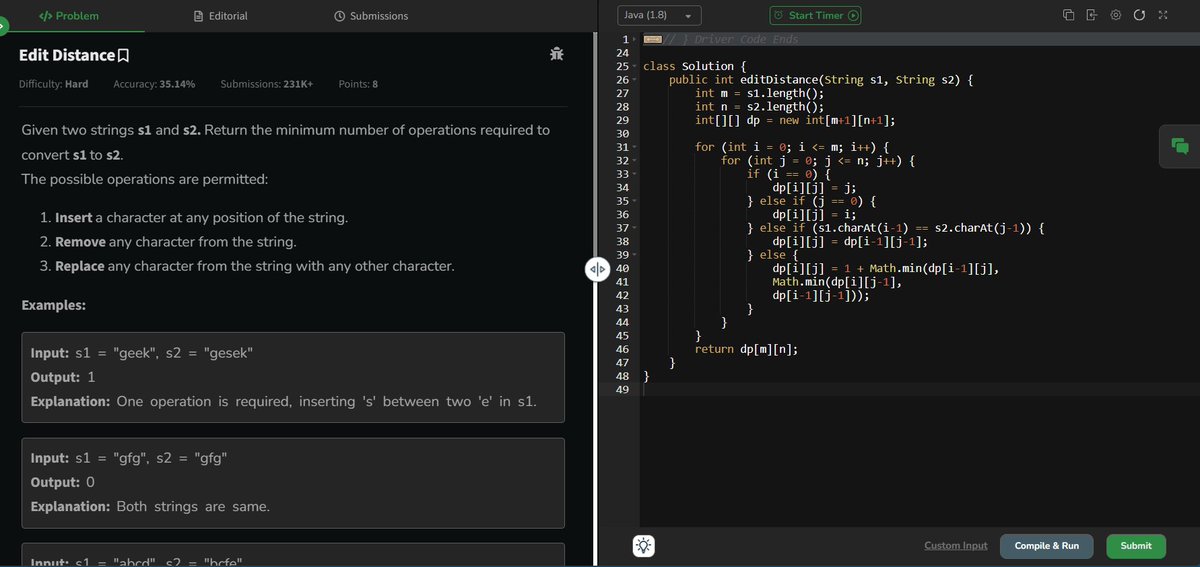Collapse inner for loop fold at line 32
Viewport: 1200px width, 567px height.
point(636,160)
